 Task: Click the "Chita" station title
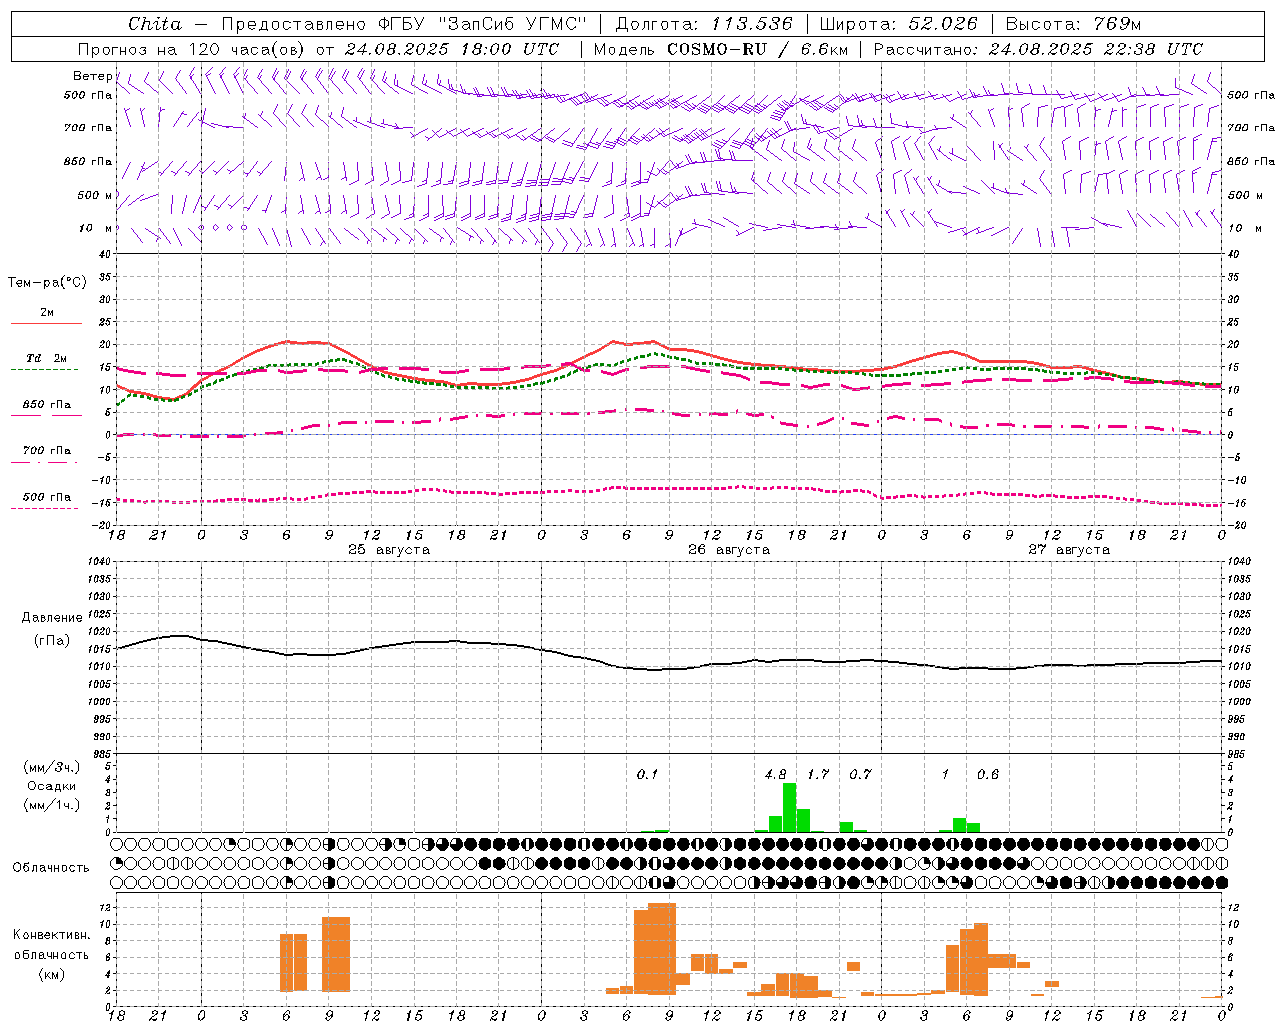155,24
